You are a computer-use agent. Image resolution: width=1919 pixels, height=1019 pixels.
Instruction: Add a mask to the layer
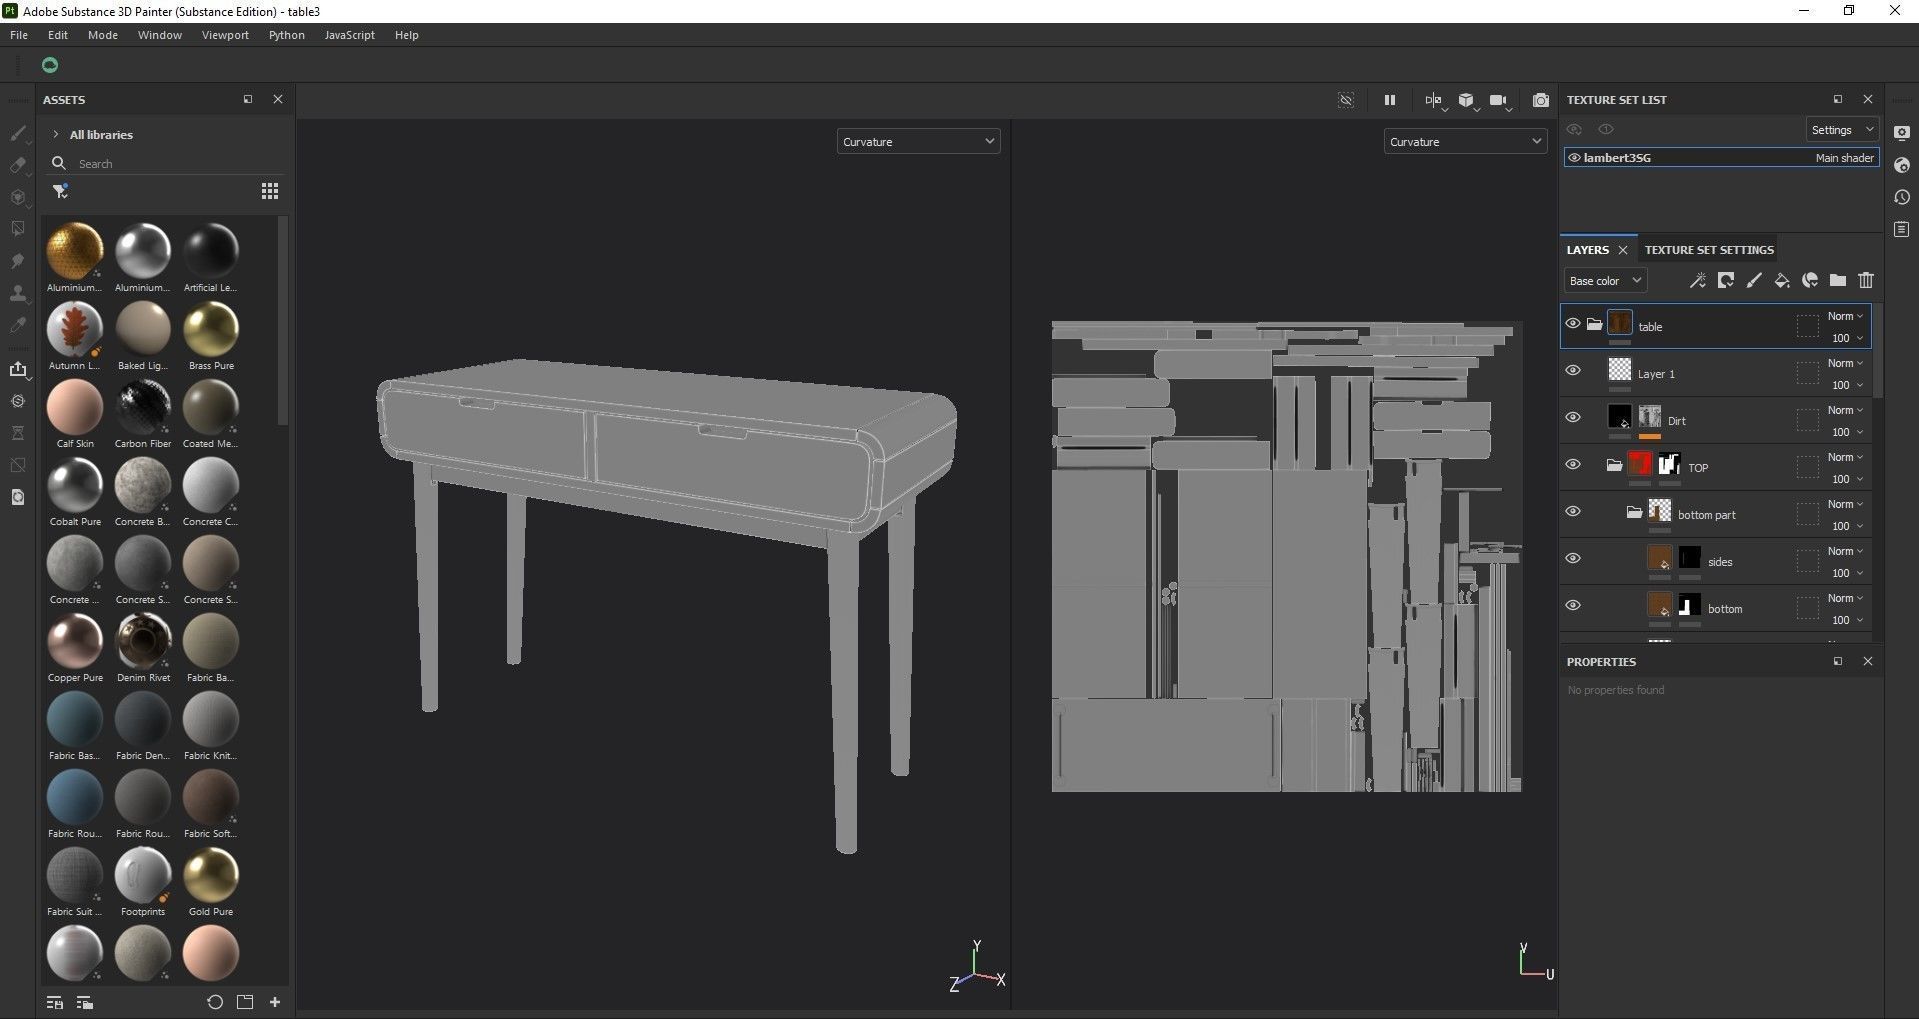point(1725,281)
